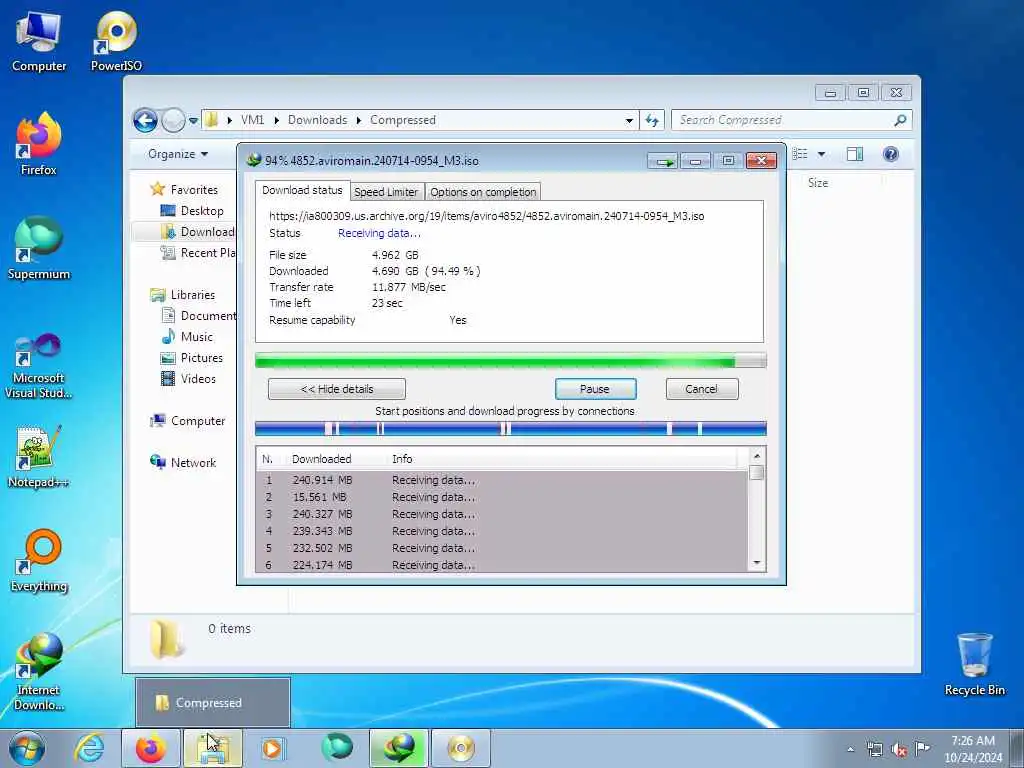
Task: Expand the VM1 breadcrumb arrow
Action: (x=276, y=120)
